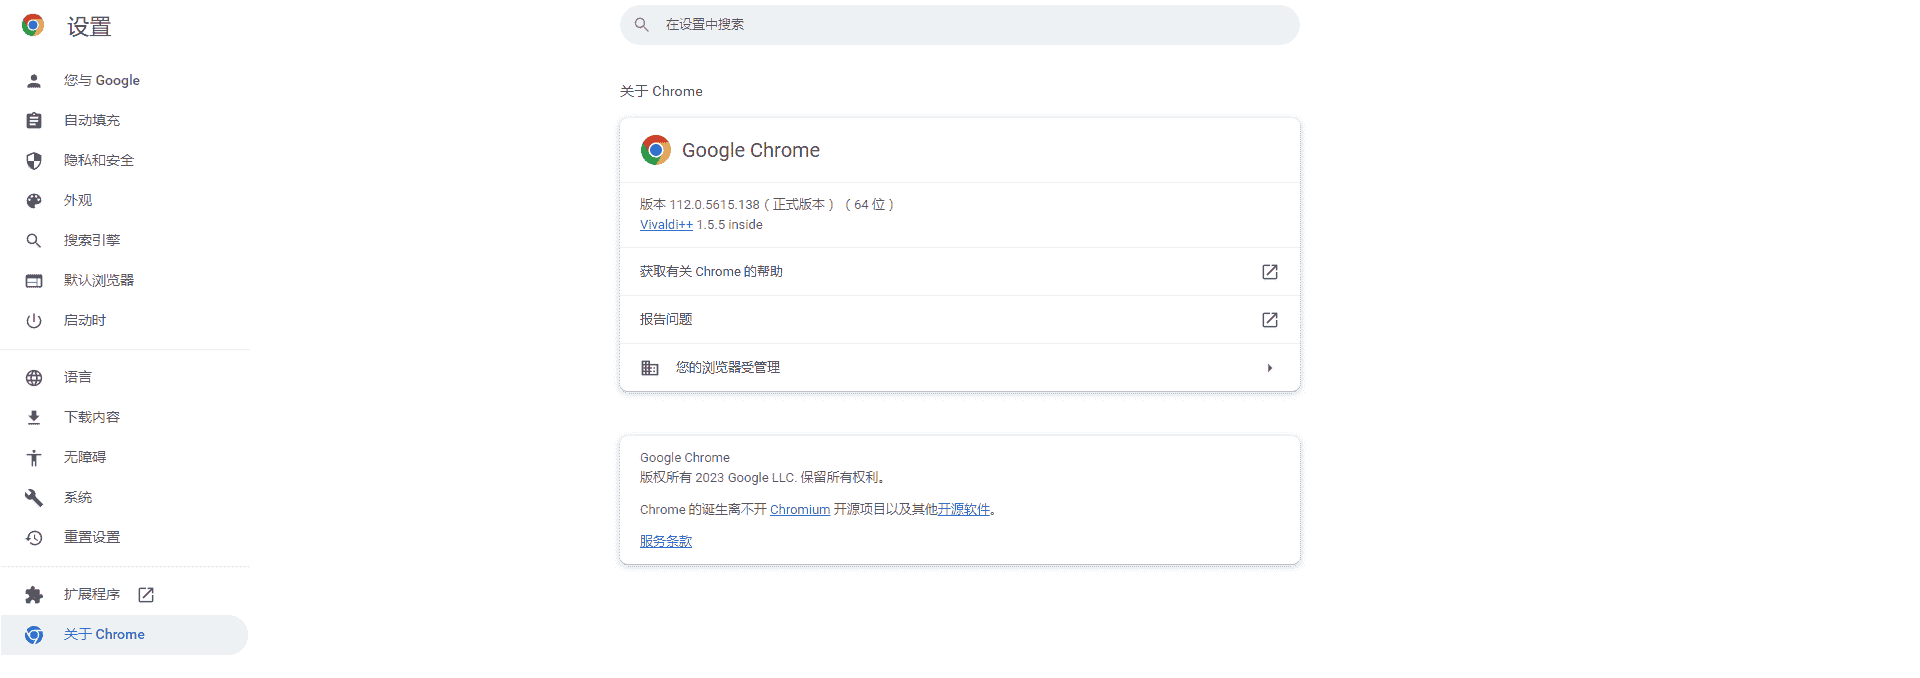Click the Google Chrome logo in the about card
This screenshot has height=678, width=1920.
pyautogui.click(x=656, y=150)
